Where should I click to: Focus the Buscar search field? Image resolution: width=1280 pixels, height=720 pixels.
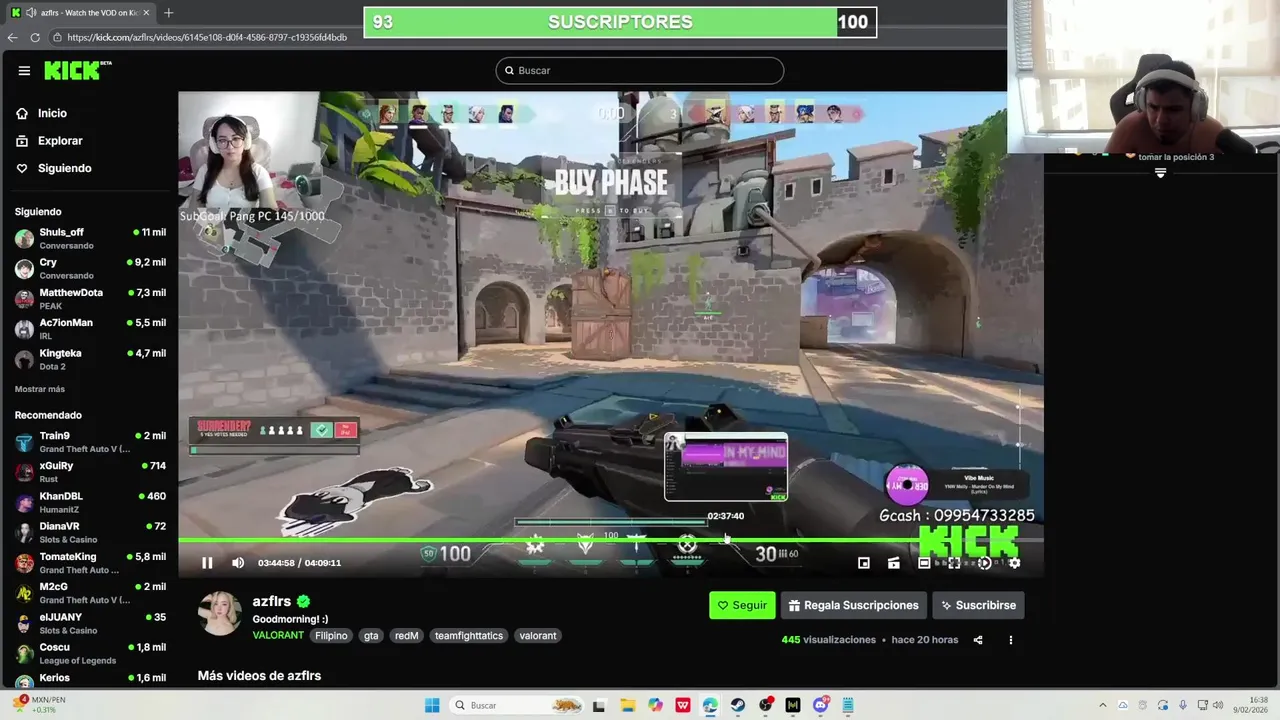click(x=639, y=71)
